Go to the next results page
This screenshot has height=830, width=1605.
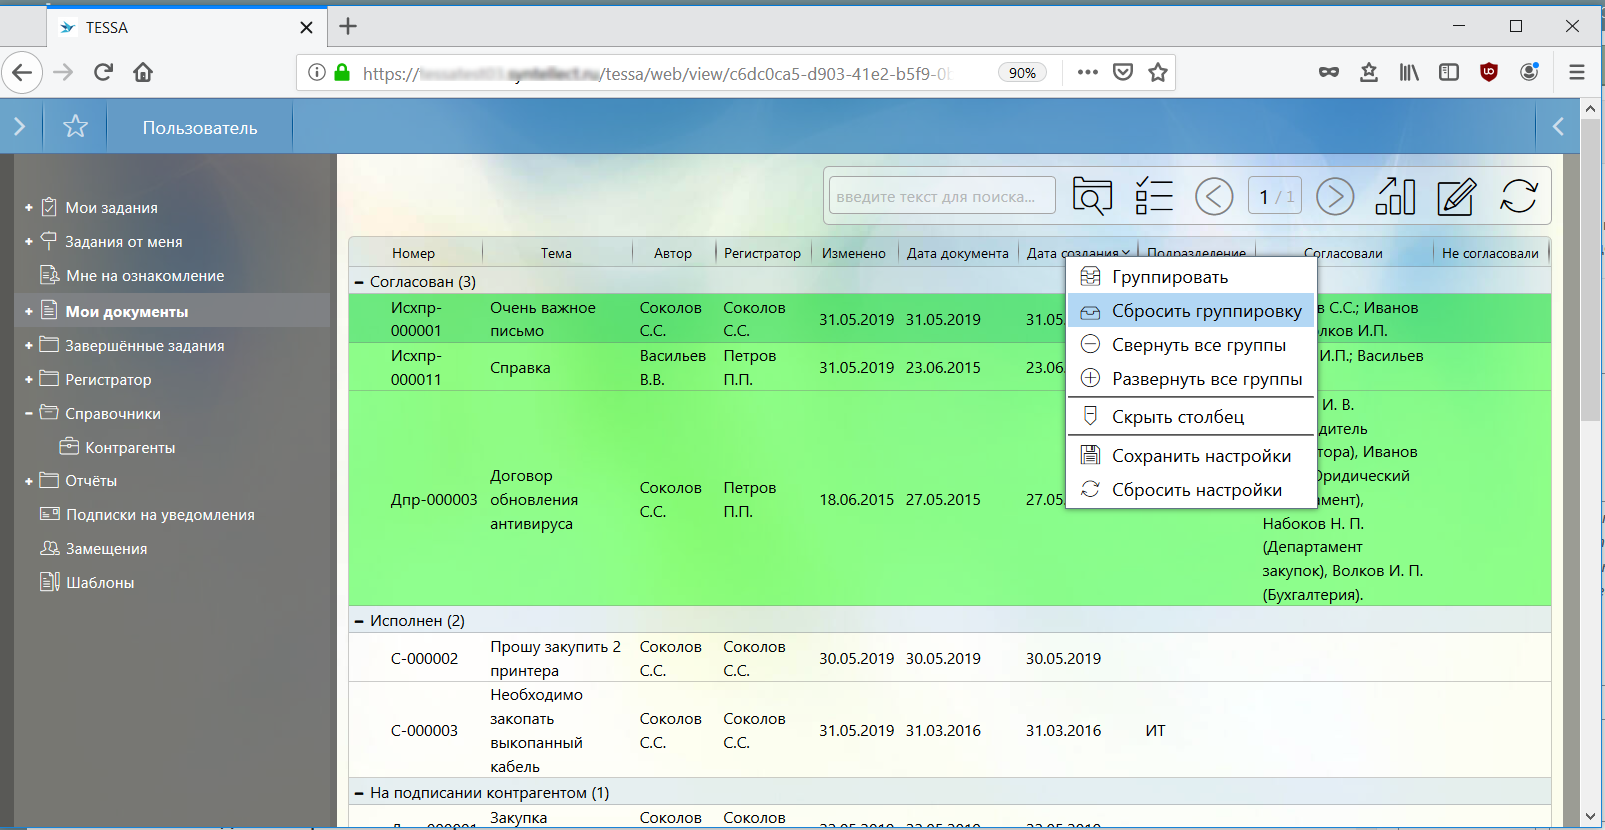(1335, 196)
